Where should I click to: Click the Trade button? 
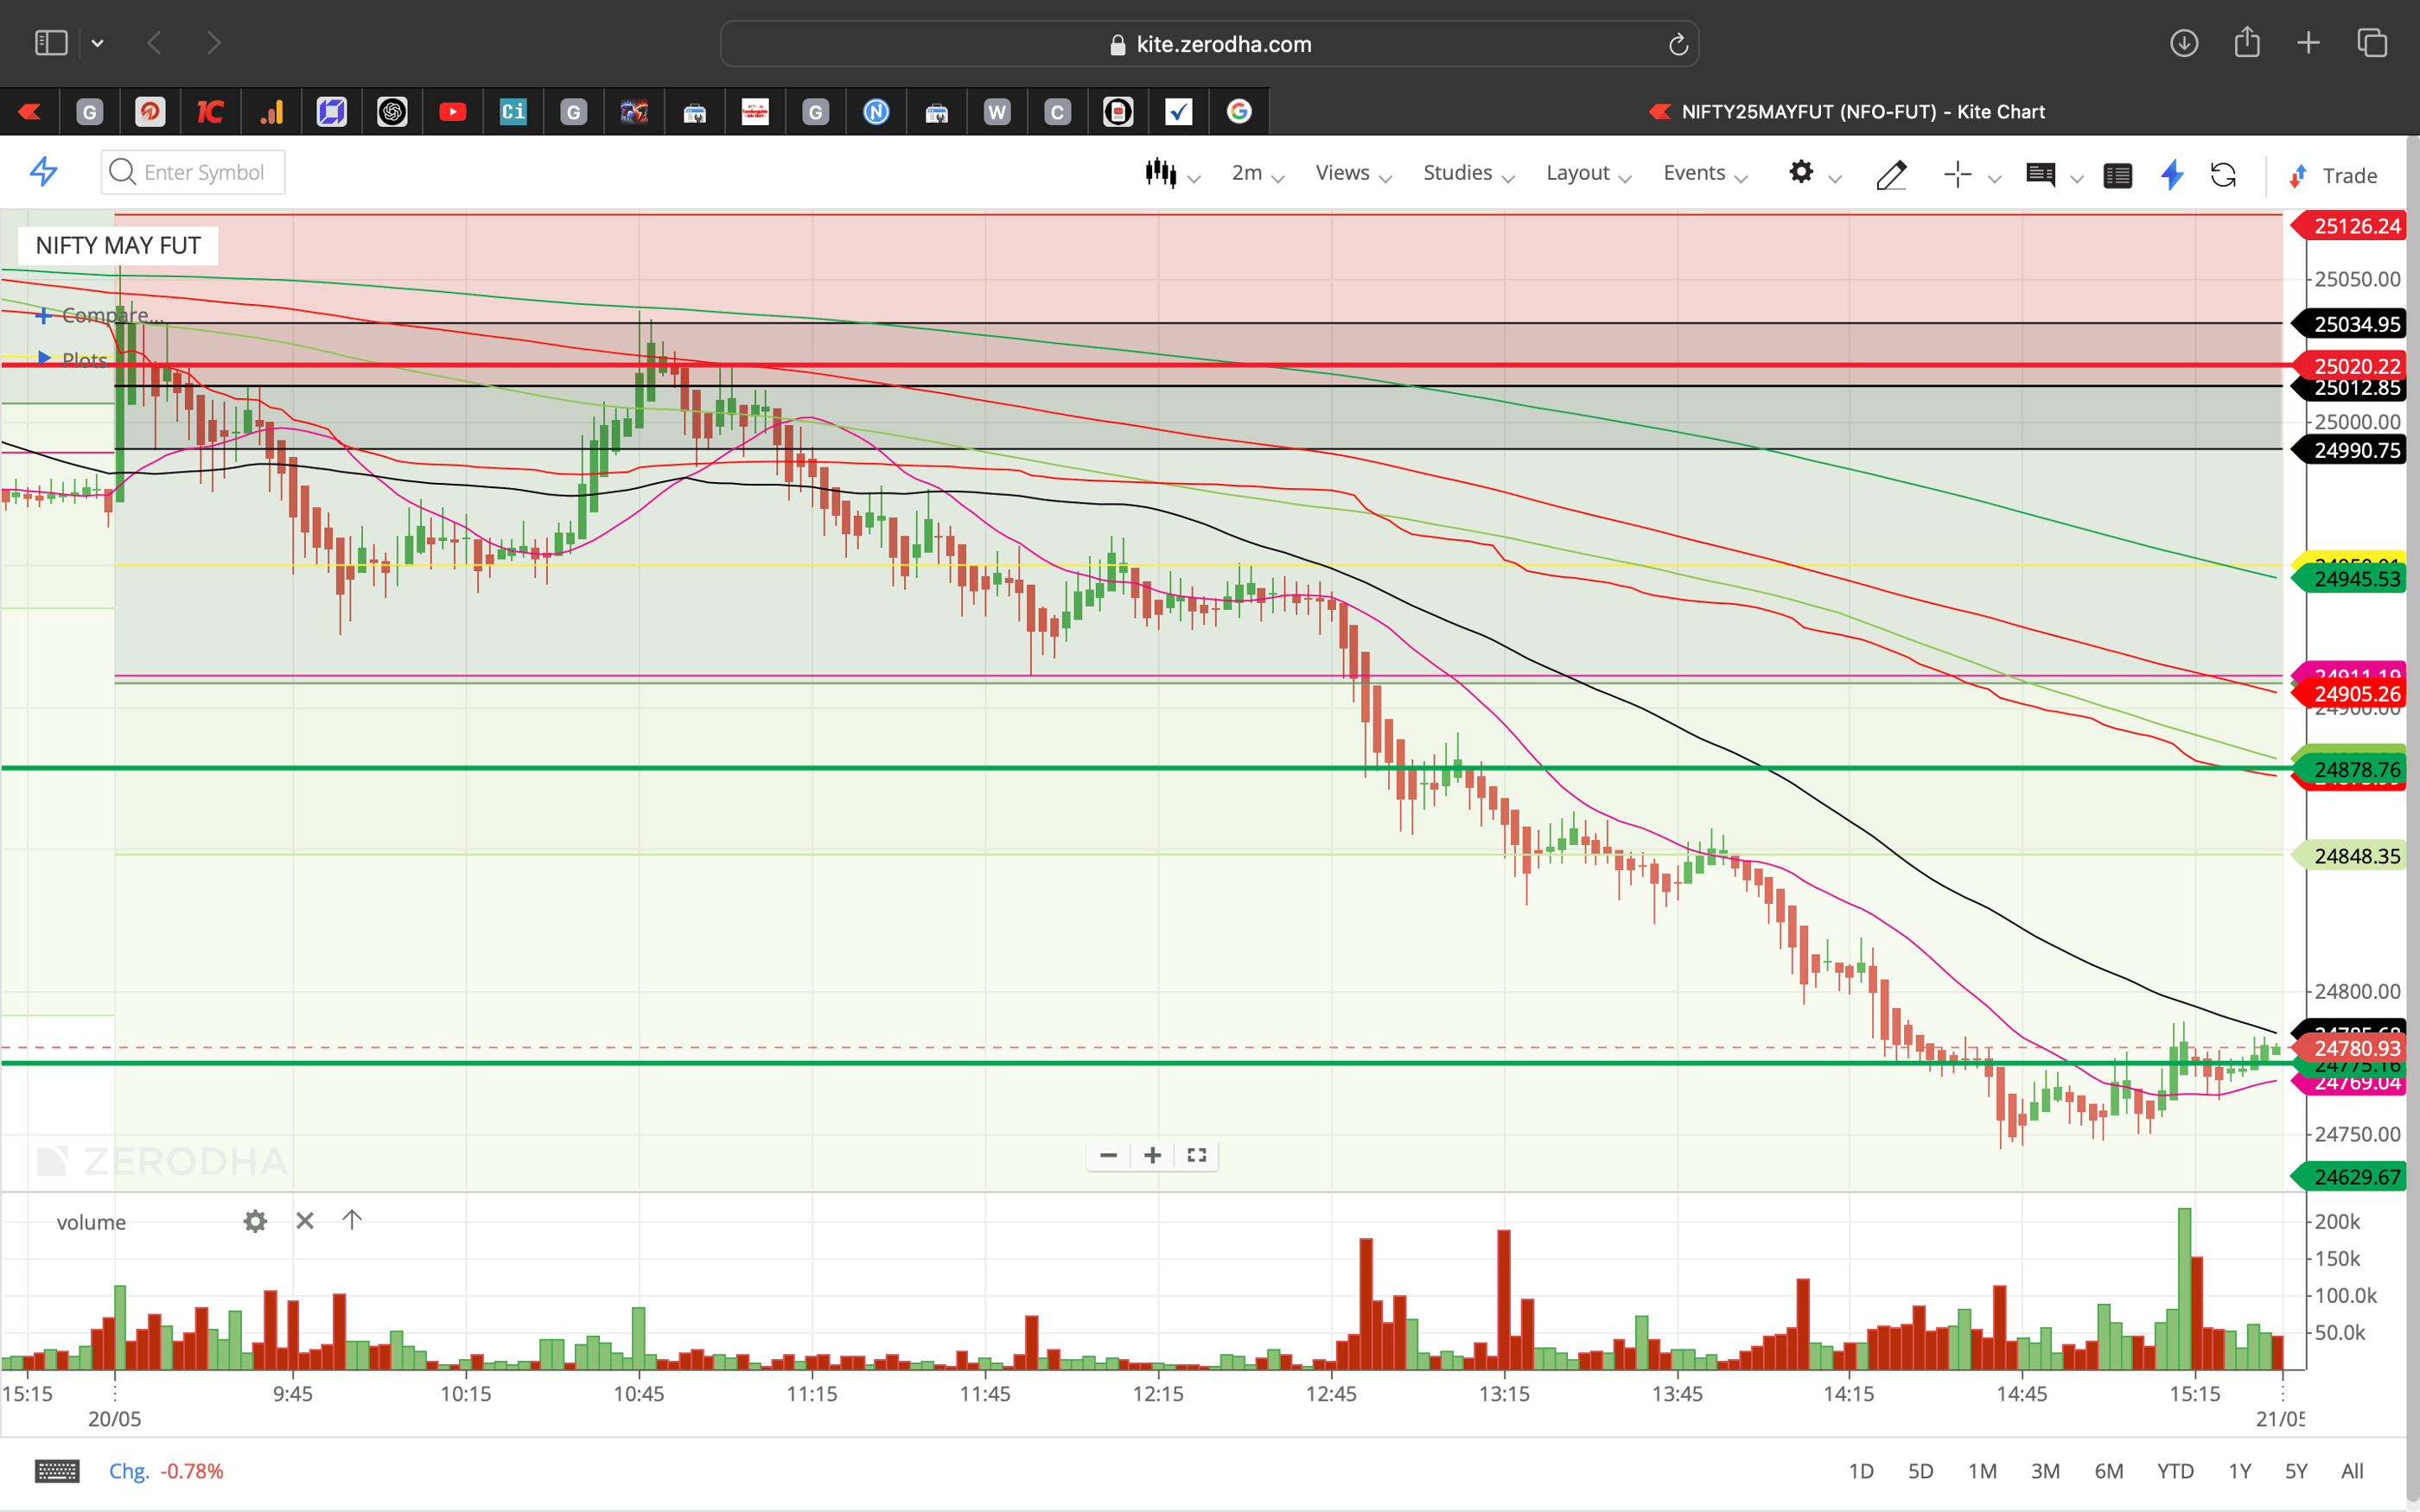tap(2347, 175)
